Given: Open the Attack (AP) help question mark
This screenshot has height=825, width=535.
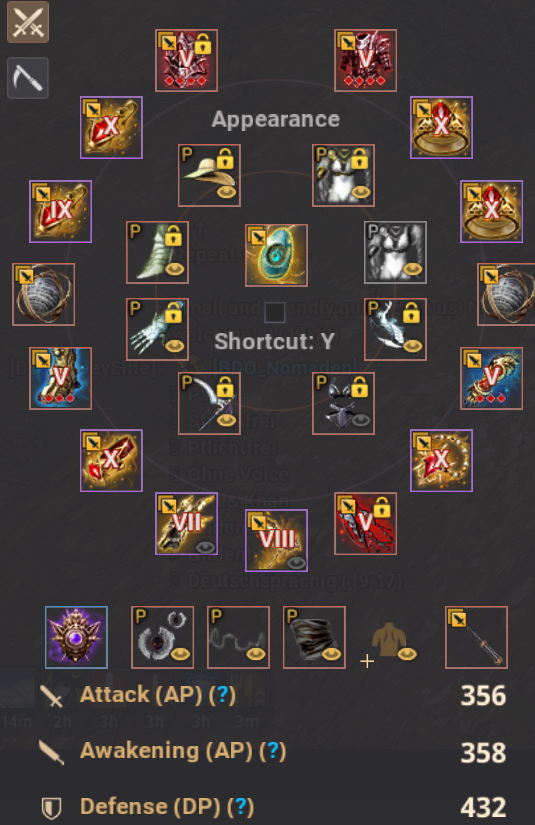Looking at the screenshot, I should coord(222,695).
